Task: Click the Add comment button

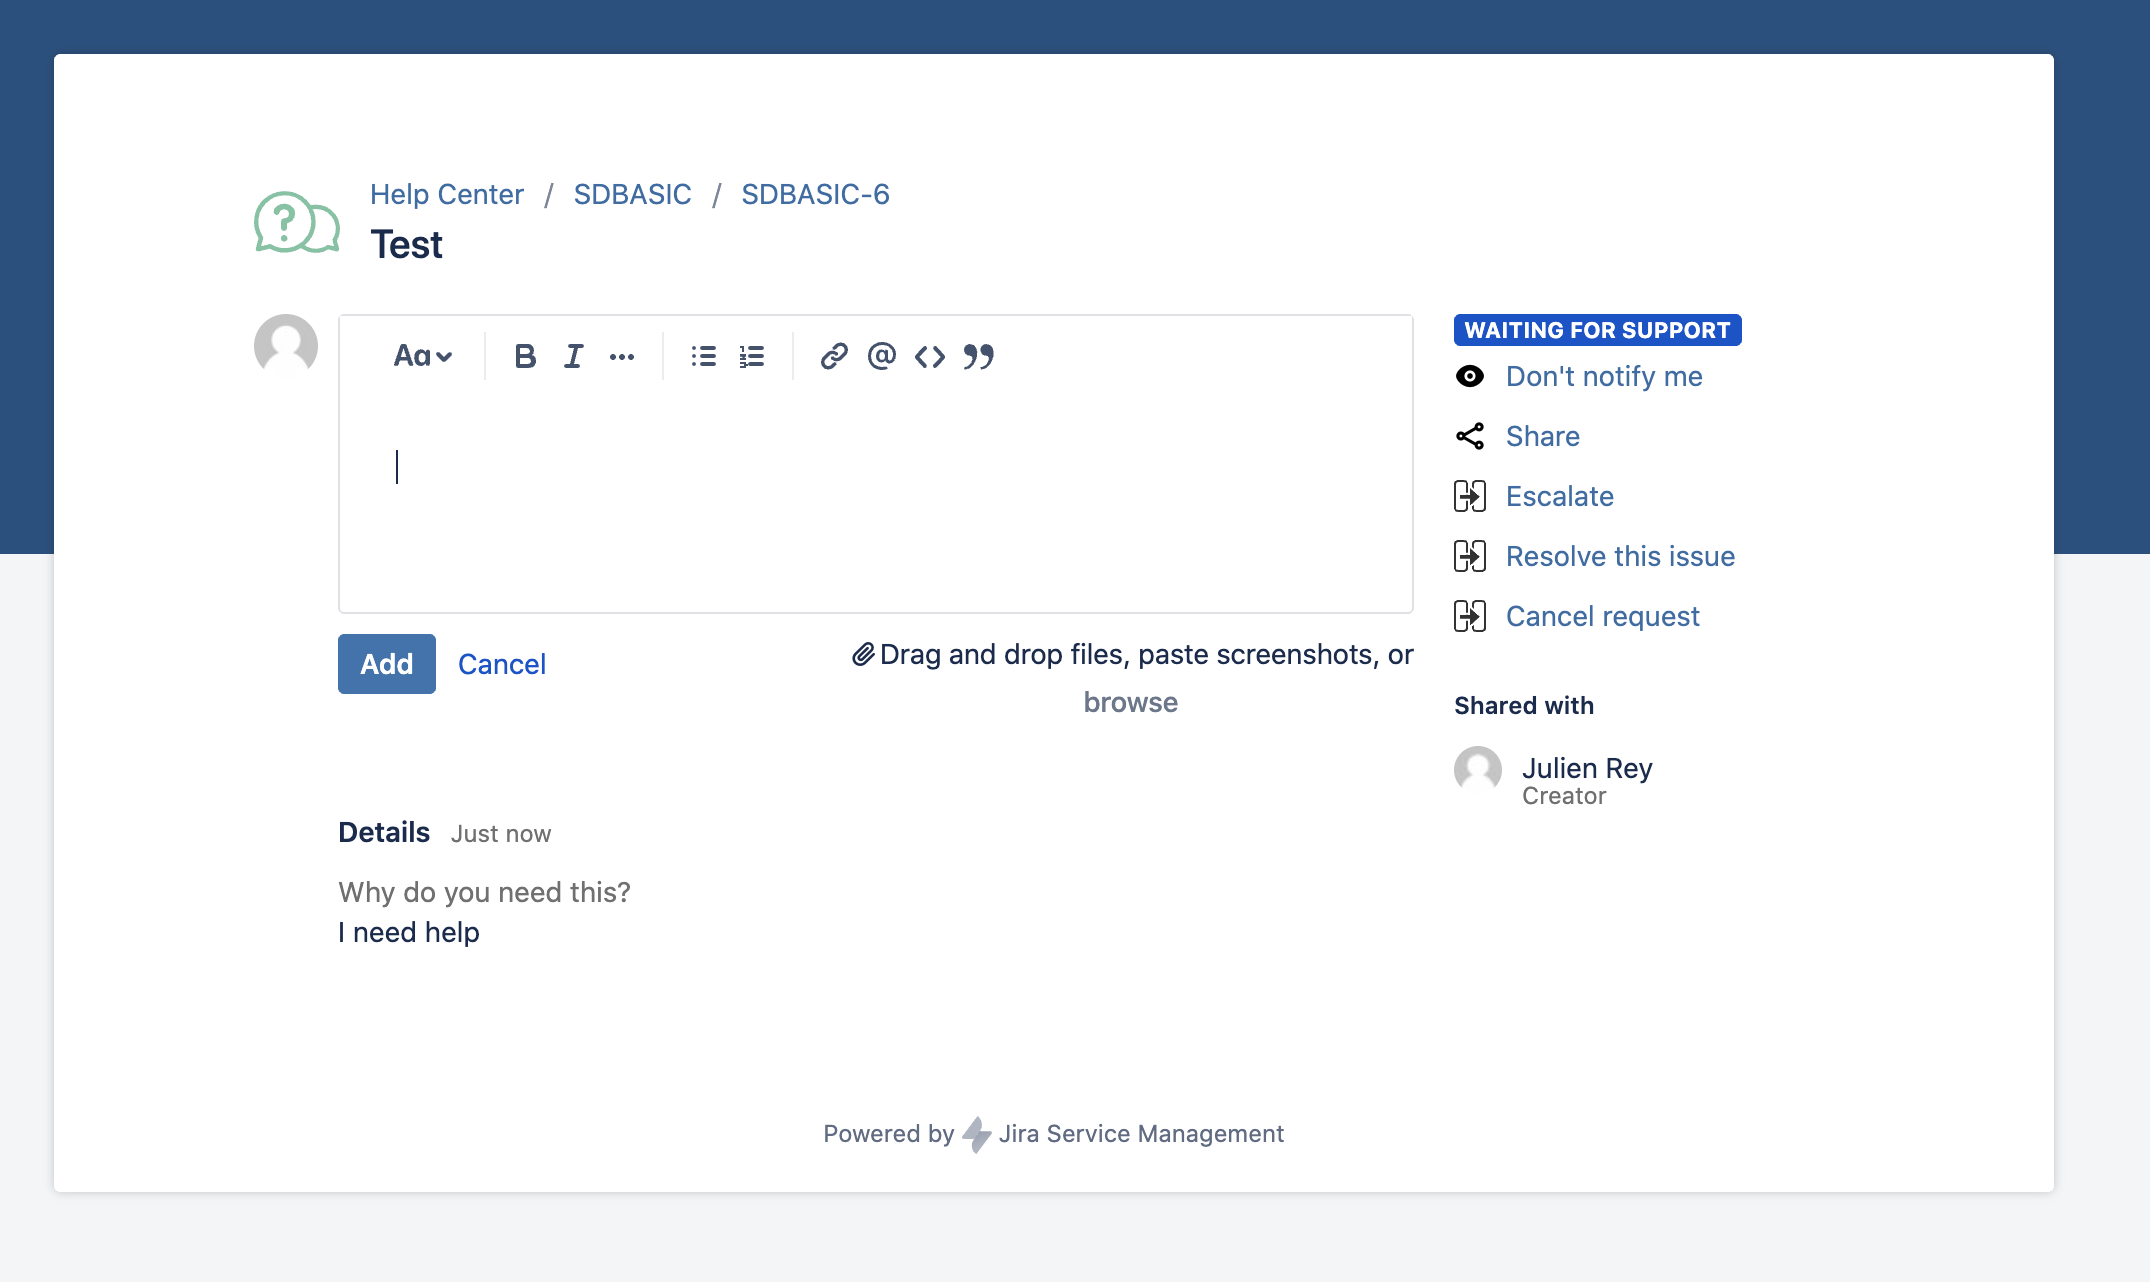Action: (387, 664)
